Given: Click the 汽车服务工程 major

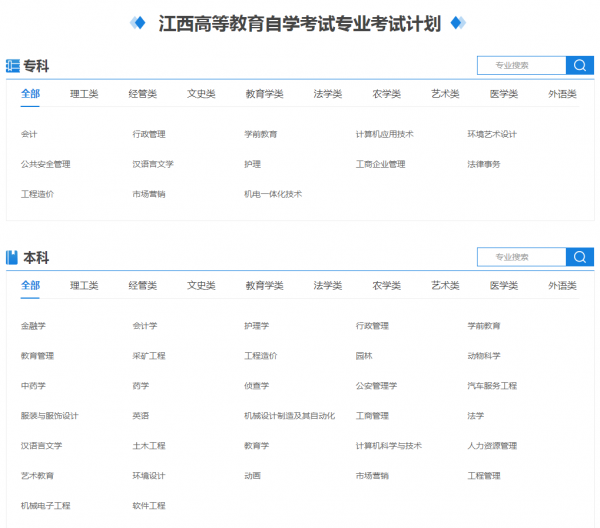Looking at the screenshot, I should click(492, 386).
